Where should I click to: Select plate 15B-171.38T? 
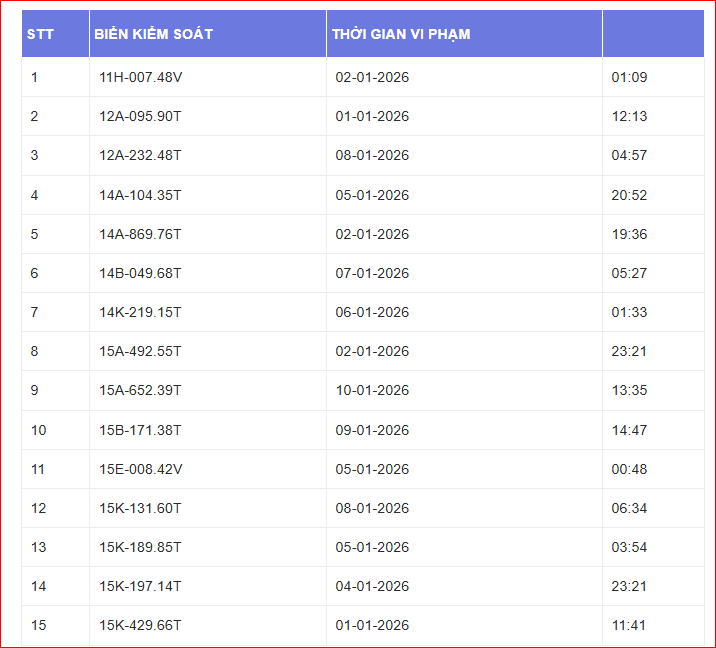click(140, 430)
